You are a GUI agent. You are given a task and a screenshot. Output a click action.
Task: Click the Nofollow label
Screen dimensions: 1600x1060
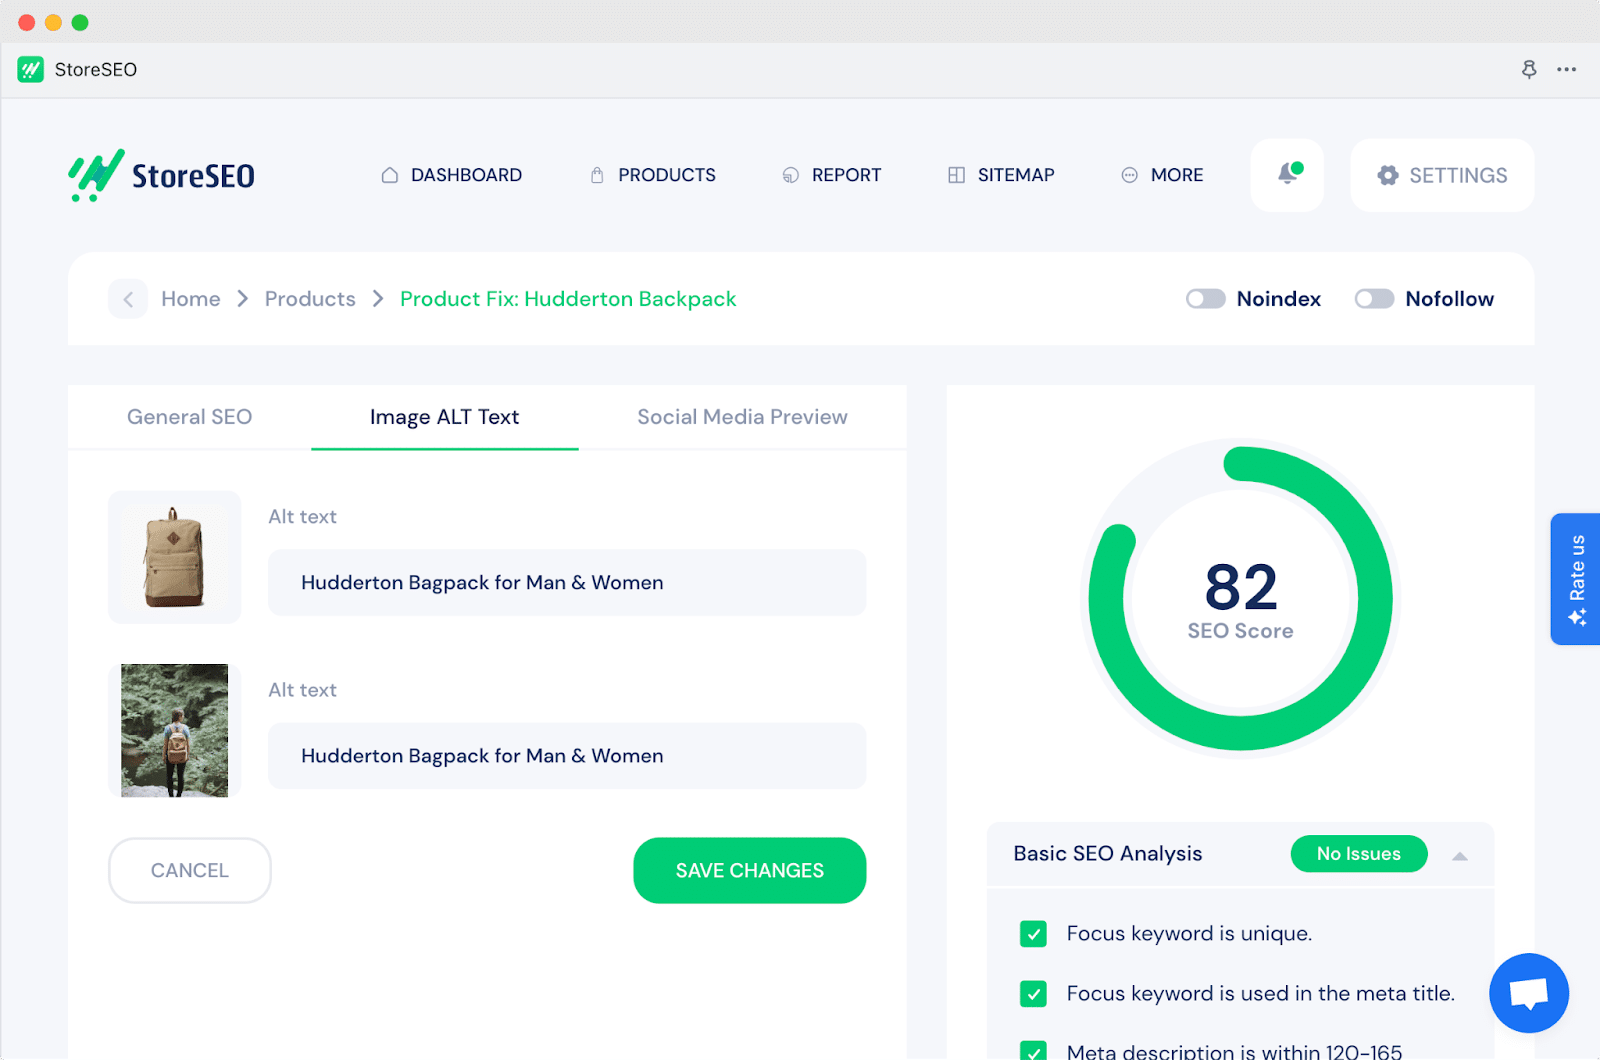pos(1450,299)
